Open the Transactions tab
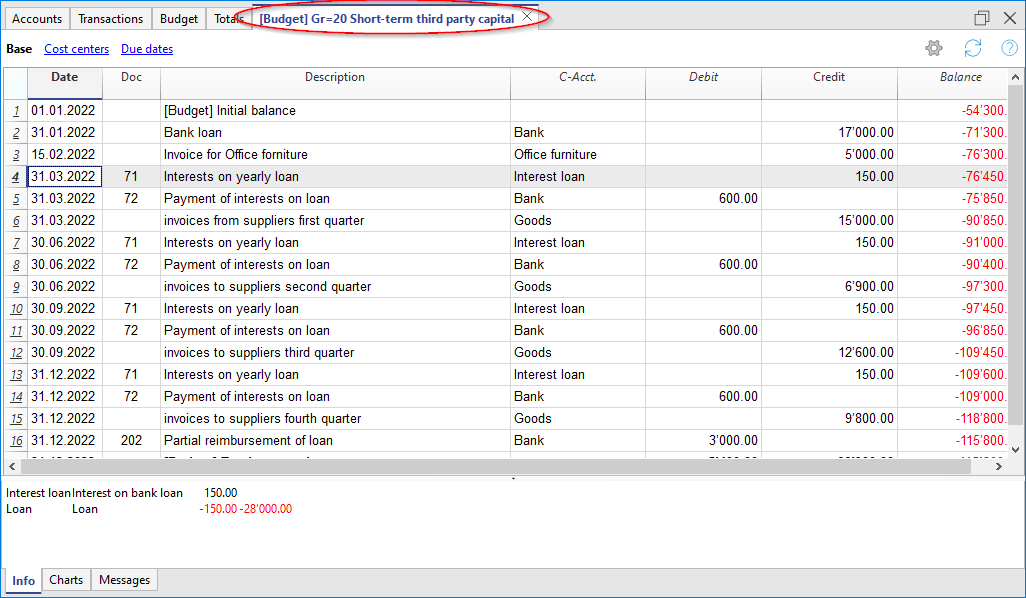This screenshot has width=1026, height=598. coord(110,19)
